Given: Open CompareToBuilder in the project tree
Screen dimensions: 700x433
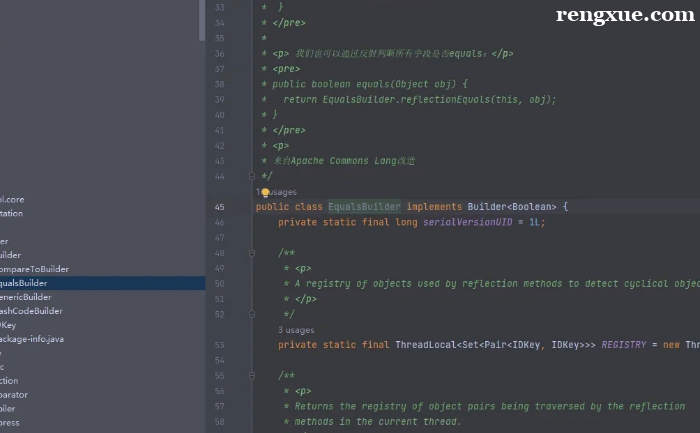Looking at the screenshot, I should (34, 269).
